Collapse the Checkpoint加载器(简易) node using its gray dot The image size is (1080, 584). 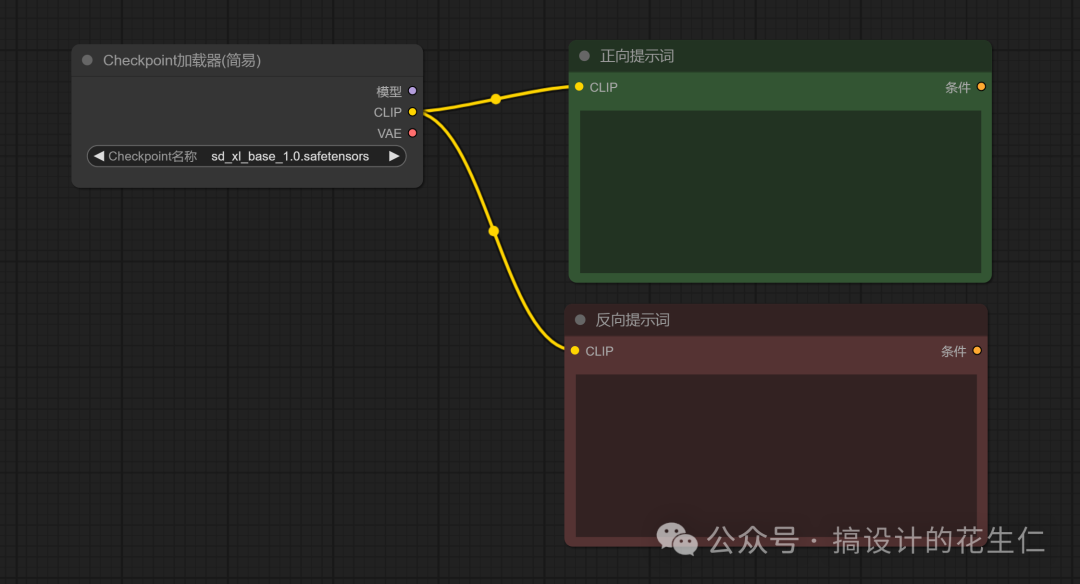[x=87, y=60]
